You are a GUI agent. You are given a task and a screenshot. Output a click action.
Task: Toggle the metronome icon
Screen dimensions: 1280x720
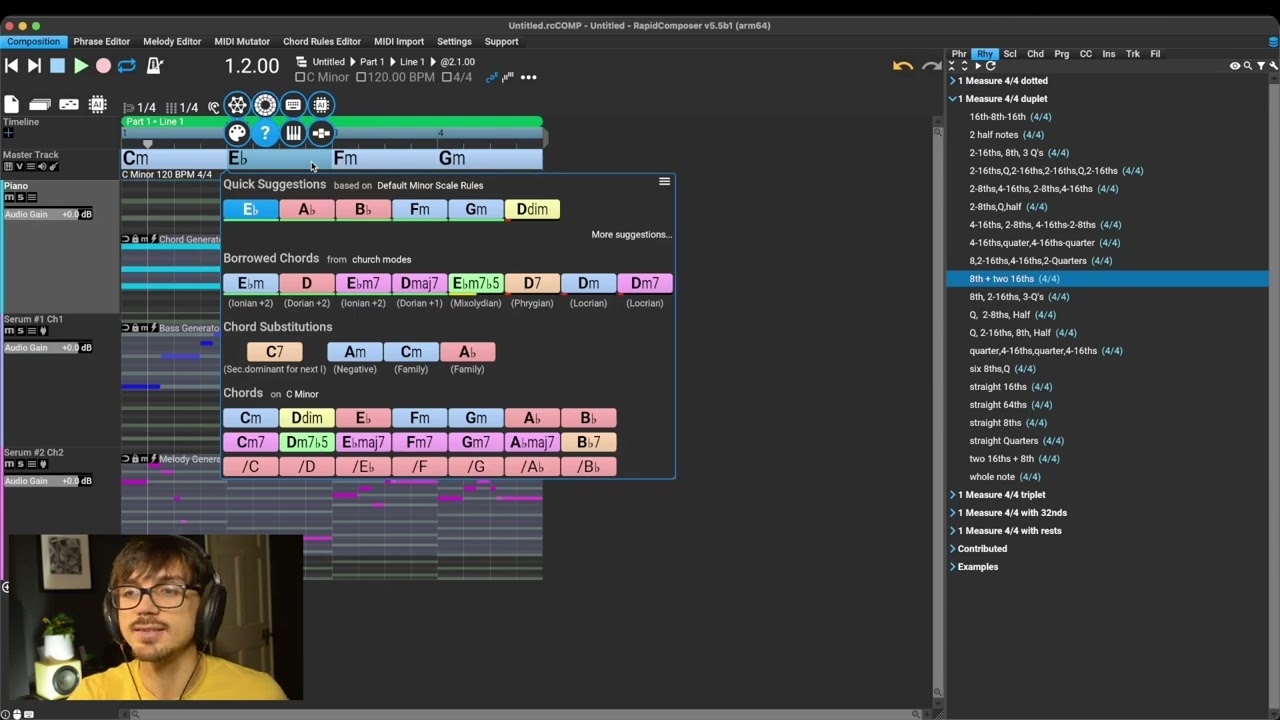(x=155, y=66)
